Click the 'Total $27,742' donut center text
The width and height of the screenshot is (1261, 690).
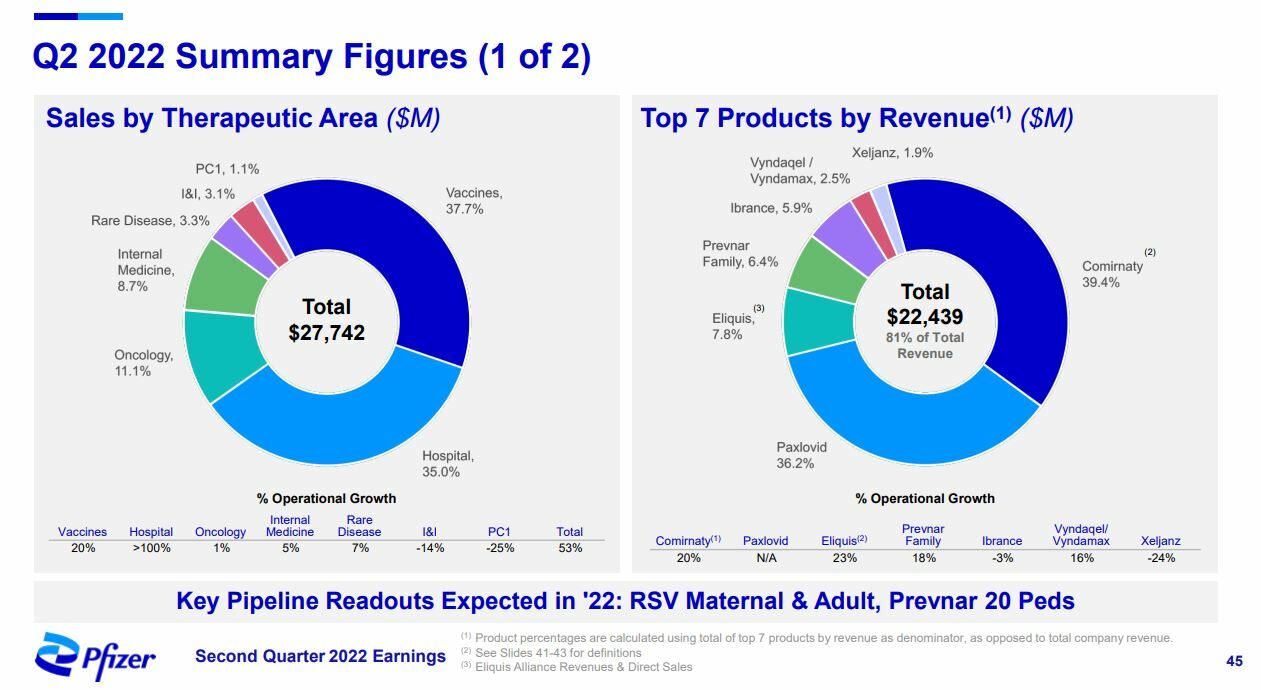tap(326, 319)
